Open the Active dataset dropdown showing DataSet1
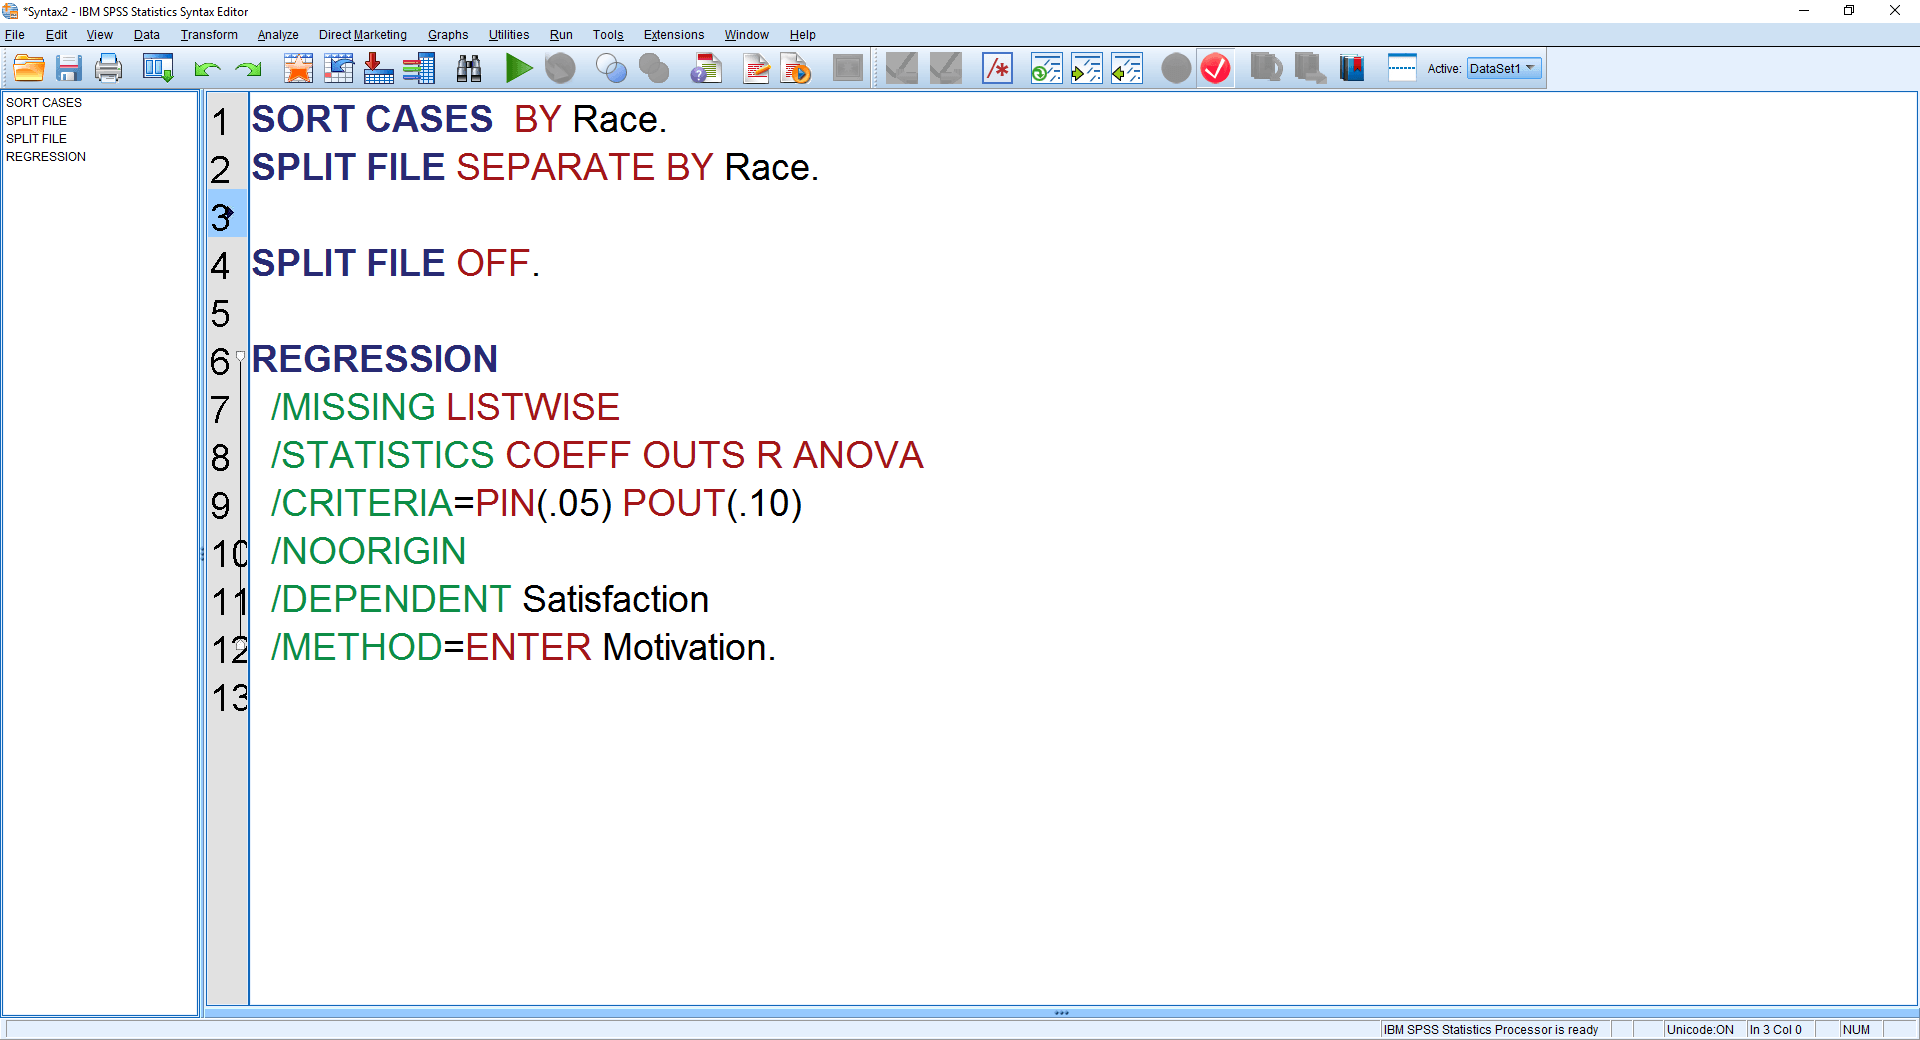Image resolution: width=1920 pixels, height=1040 pixels. click(x=1503, y=69)
